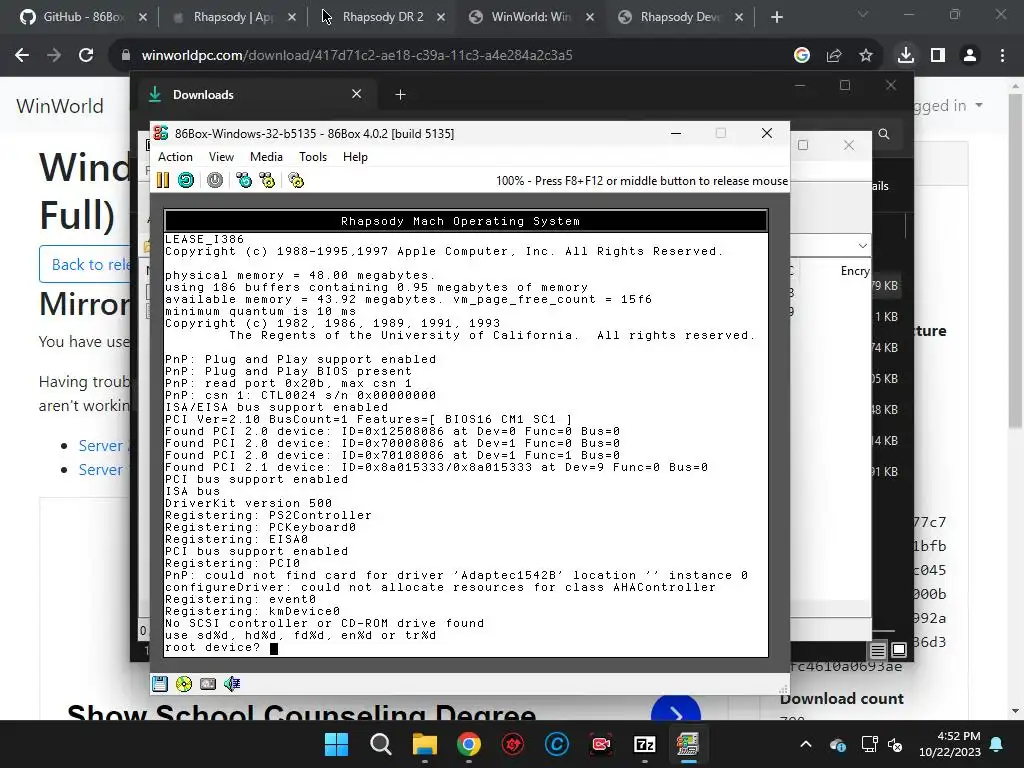Click the root device prompt in emulator
Screen dimensions: 1024x768
(221, 648)
